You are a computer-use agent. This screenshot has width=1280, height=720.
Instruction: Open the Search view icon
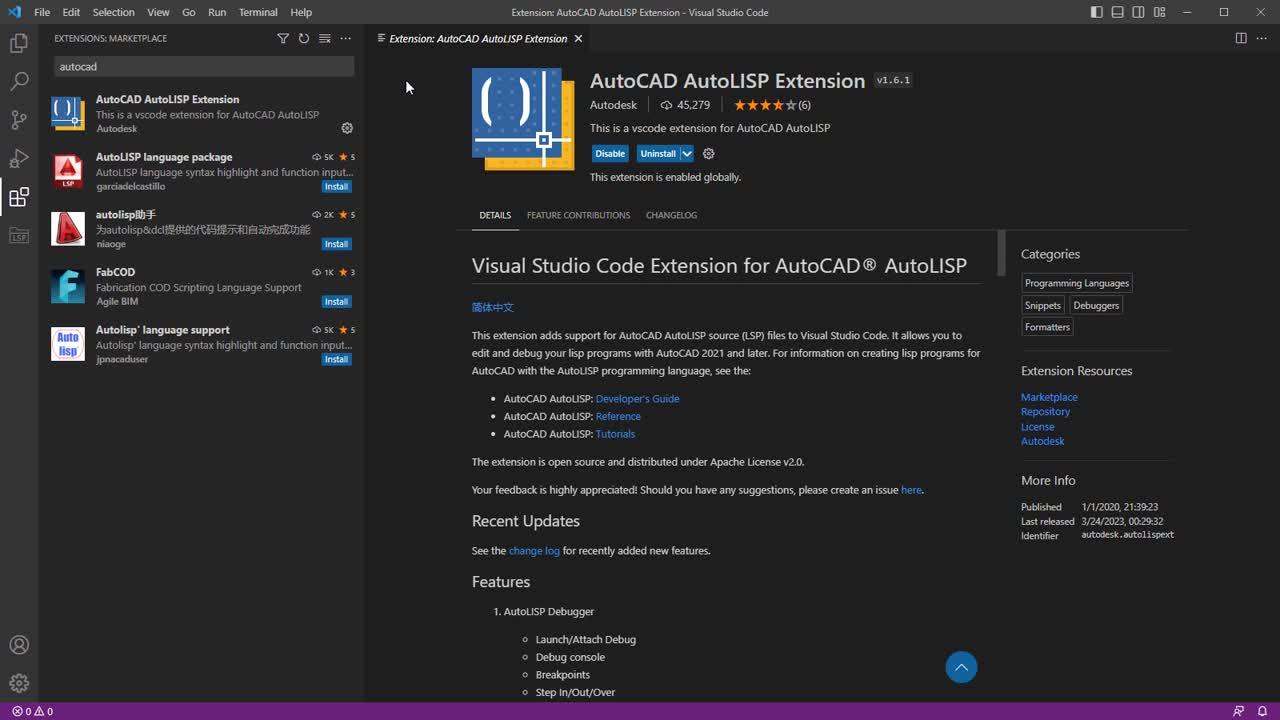pyautogui.click(x=19, y=82)
